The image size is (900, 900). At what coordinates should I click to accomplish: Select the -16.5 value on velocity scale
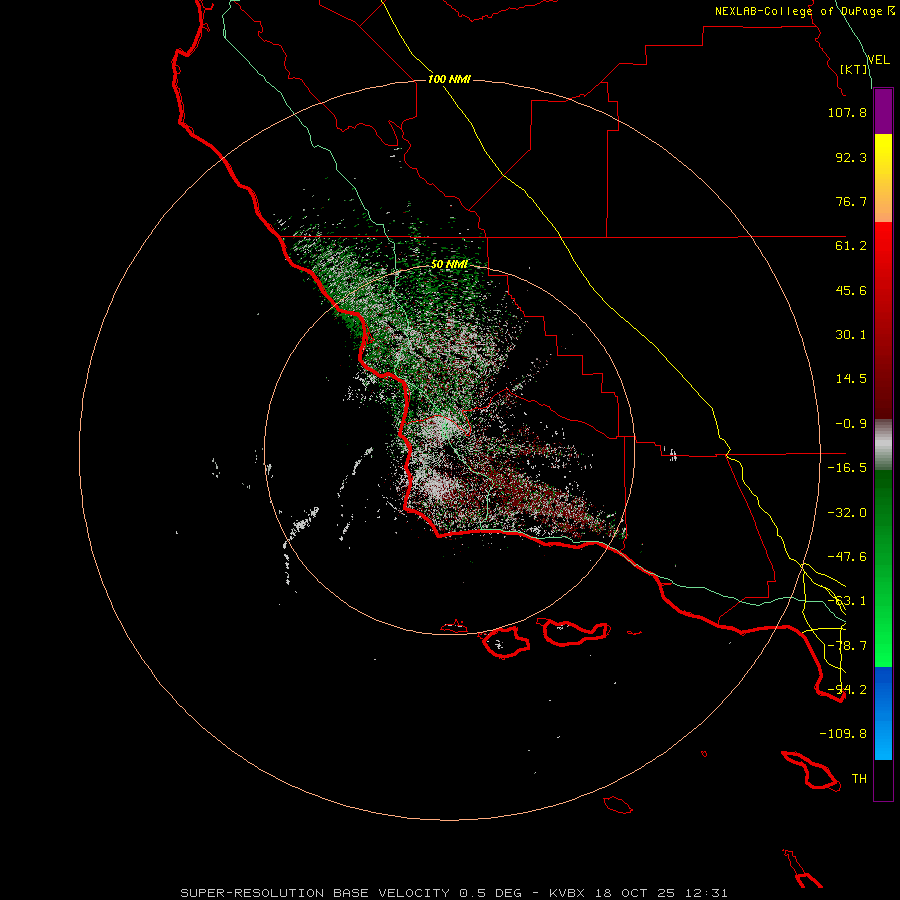point(847,468)
